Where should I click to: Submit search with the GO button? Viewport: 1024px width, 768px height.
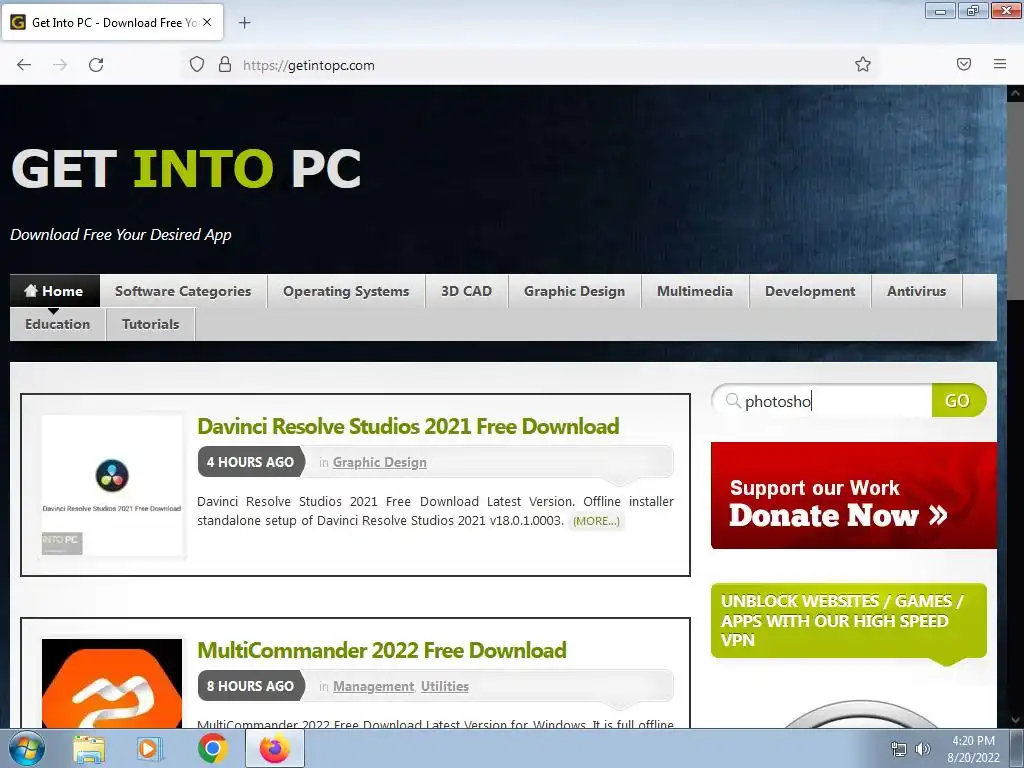pos(957,400)
